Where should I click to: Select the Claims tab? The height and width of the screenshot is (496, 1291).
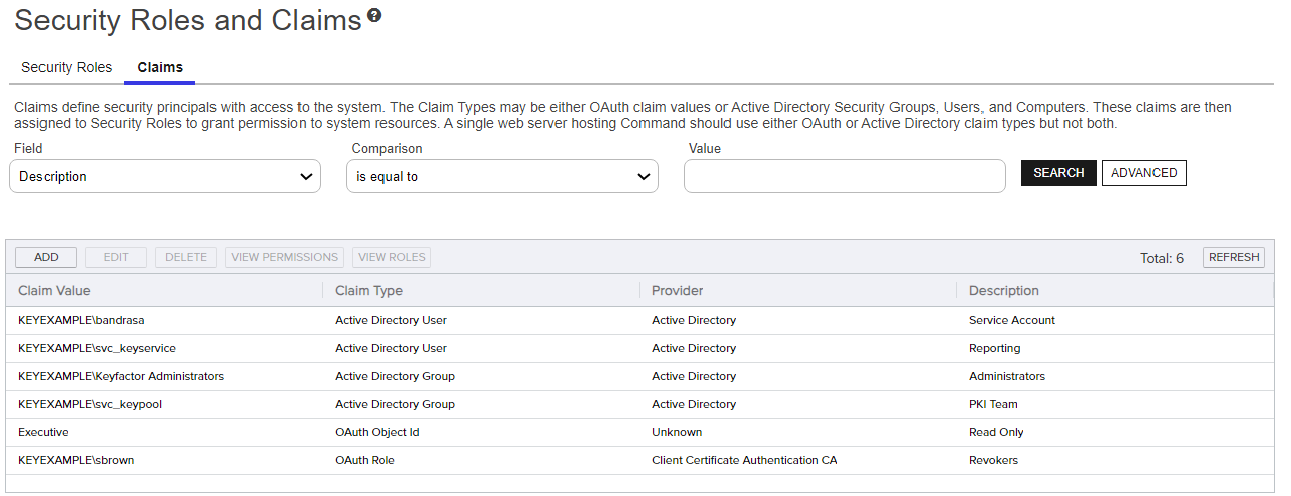(160, 67)
